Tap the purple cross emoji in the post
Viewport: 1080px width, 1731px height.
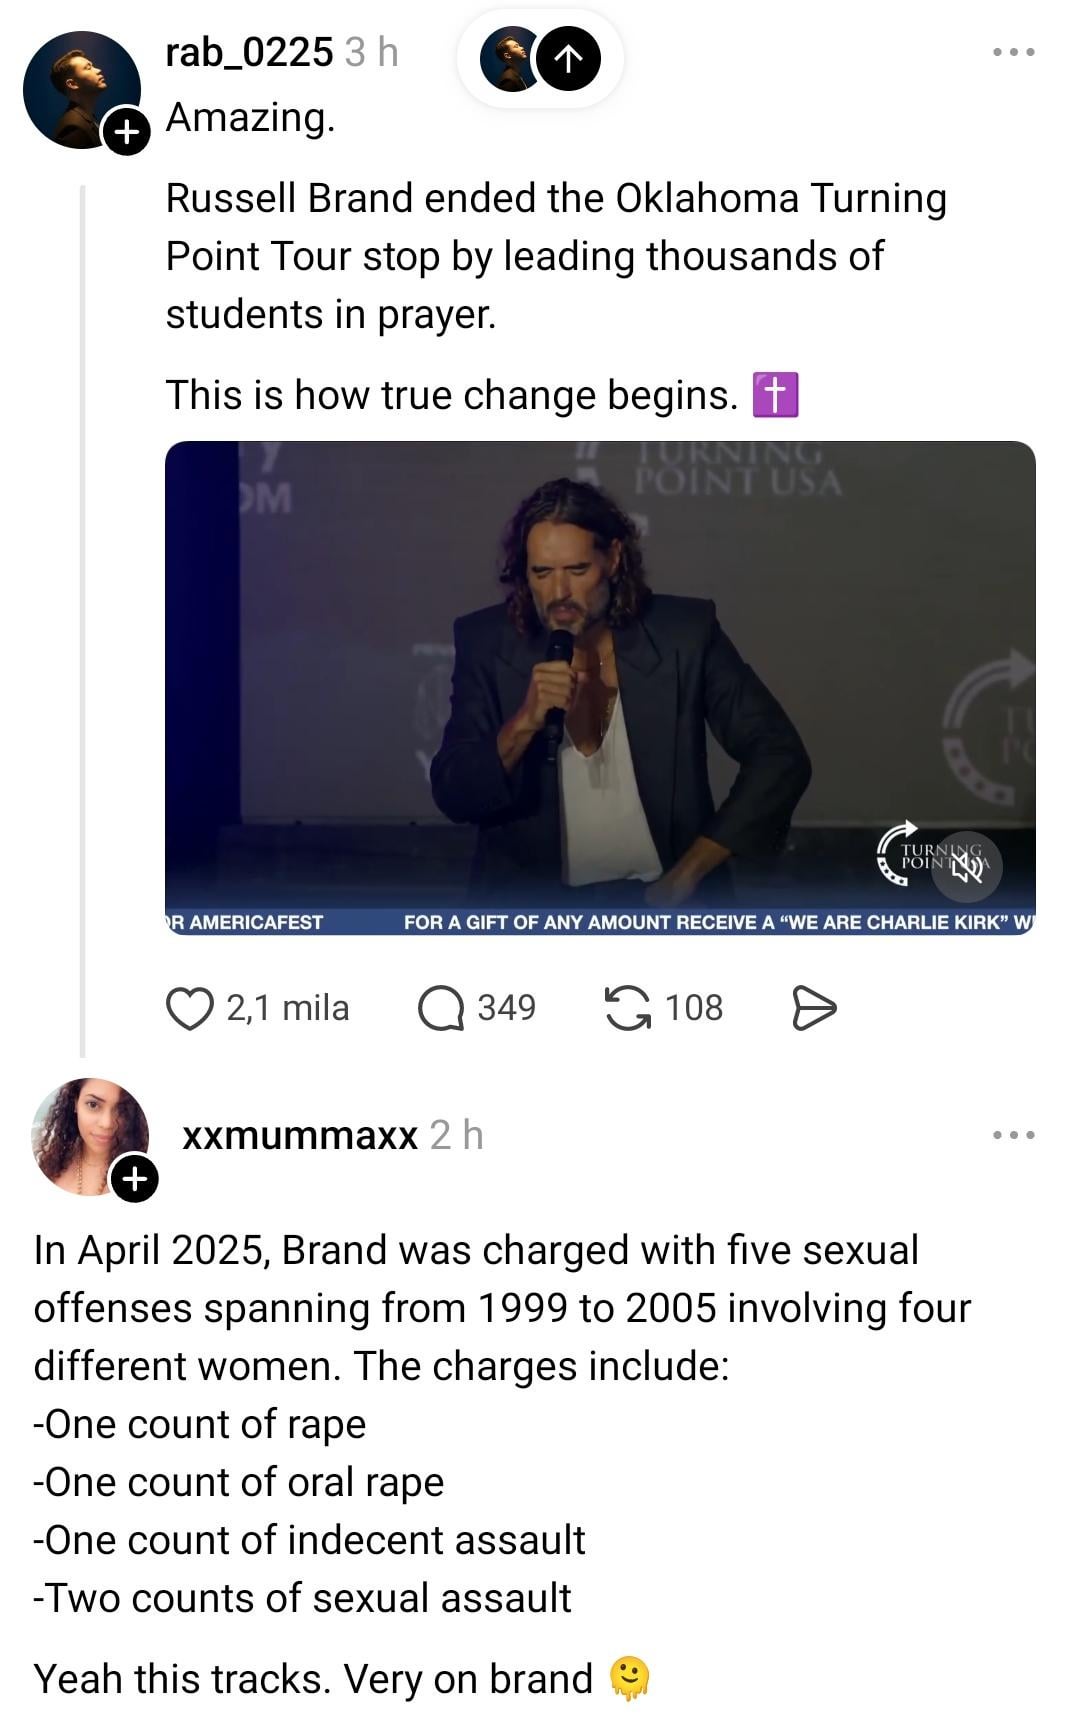pos(775,394)
